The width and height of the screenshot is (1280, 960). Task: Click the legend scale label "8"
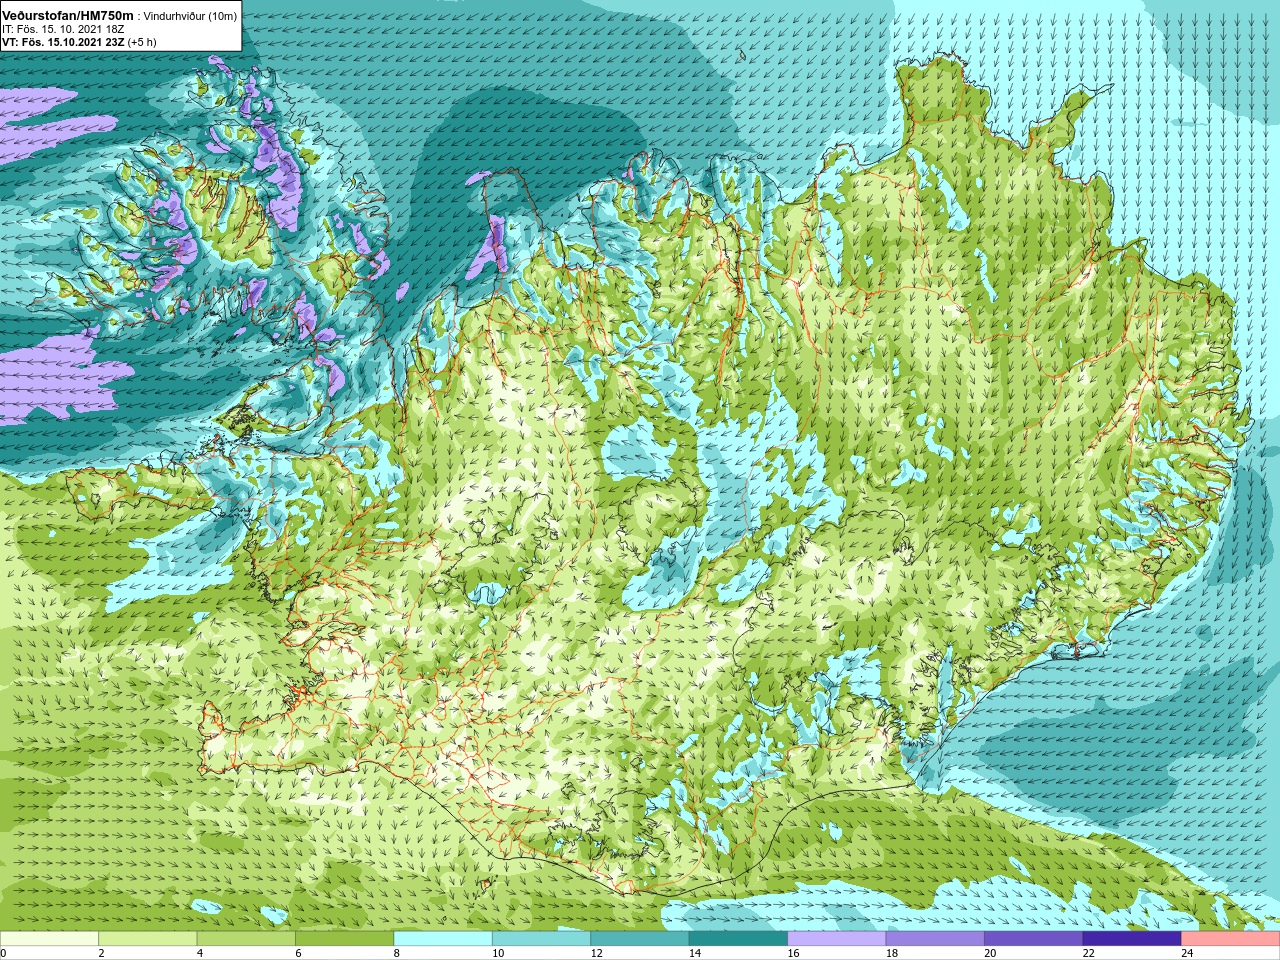click(397, 954)
